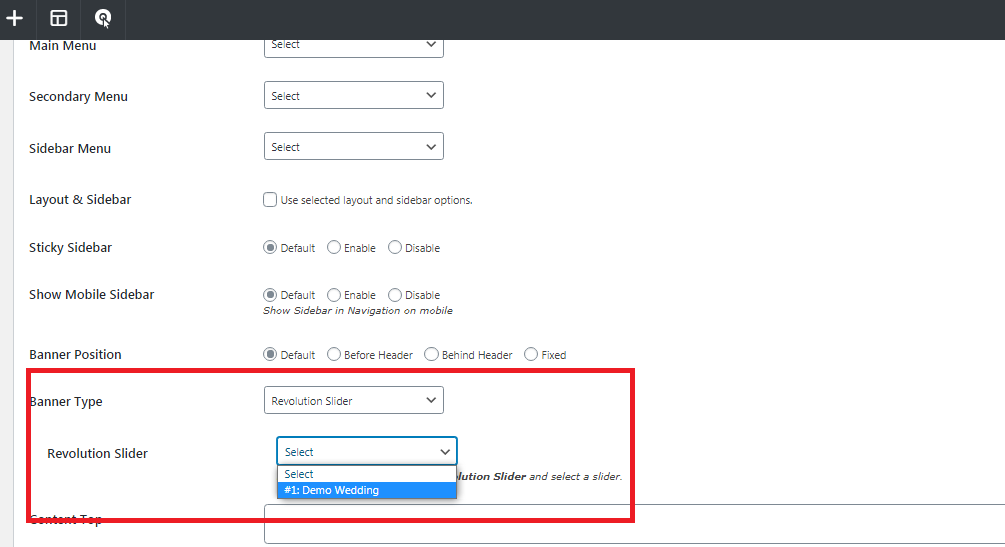Select Enable for Sticky Sidebar
The width and height of the screenshot is (1005, 547).
point(333,248)
